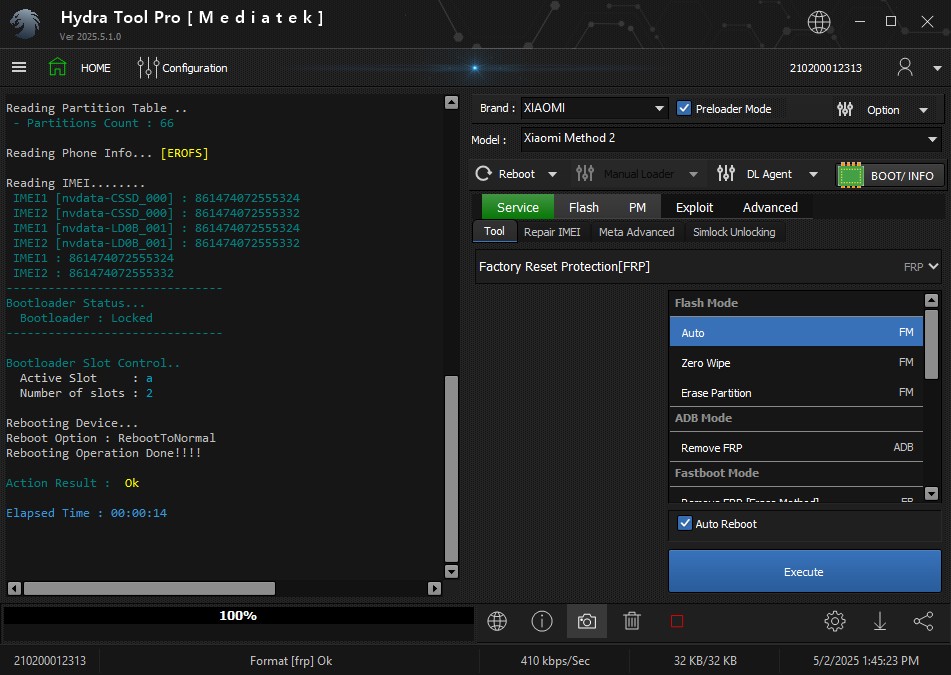Click '410 kbps/Sec' status entry
Viewport: 951px width, 675px height.
pos(555,660)
